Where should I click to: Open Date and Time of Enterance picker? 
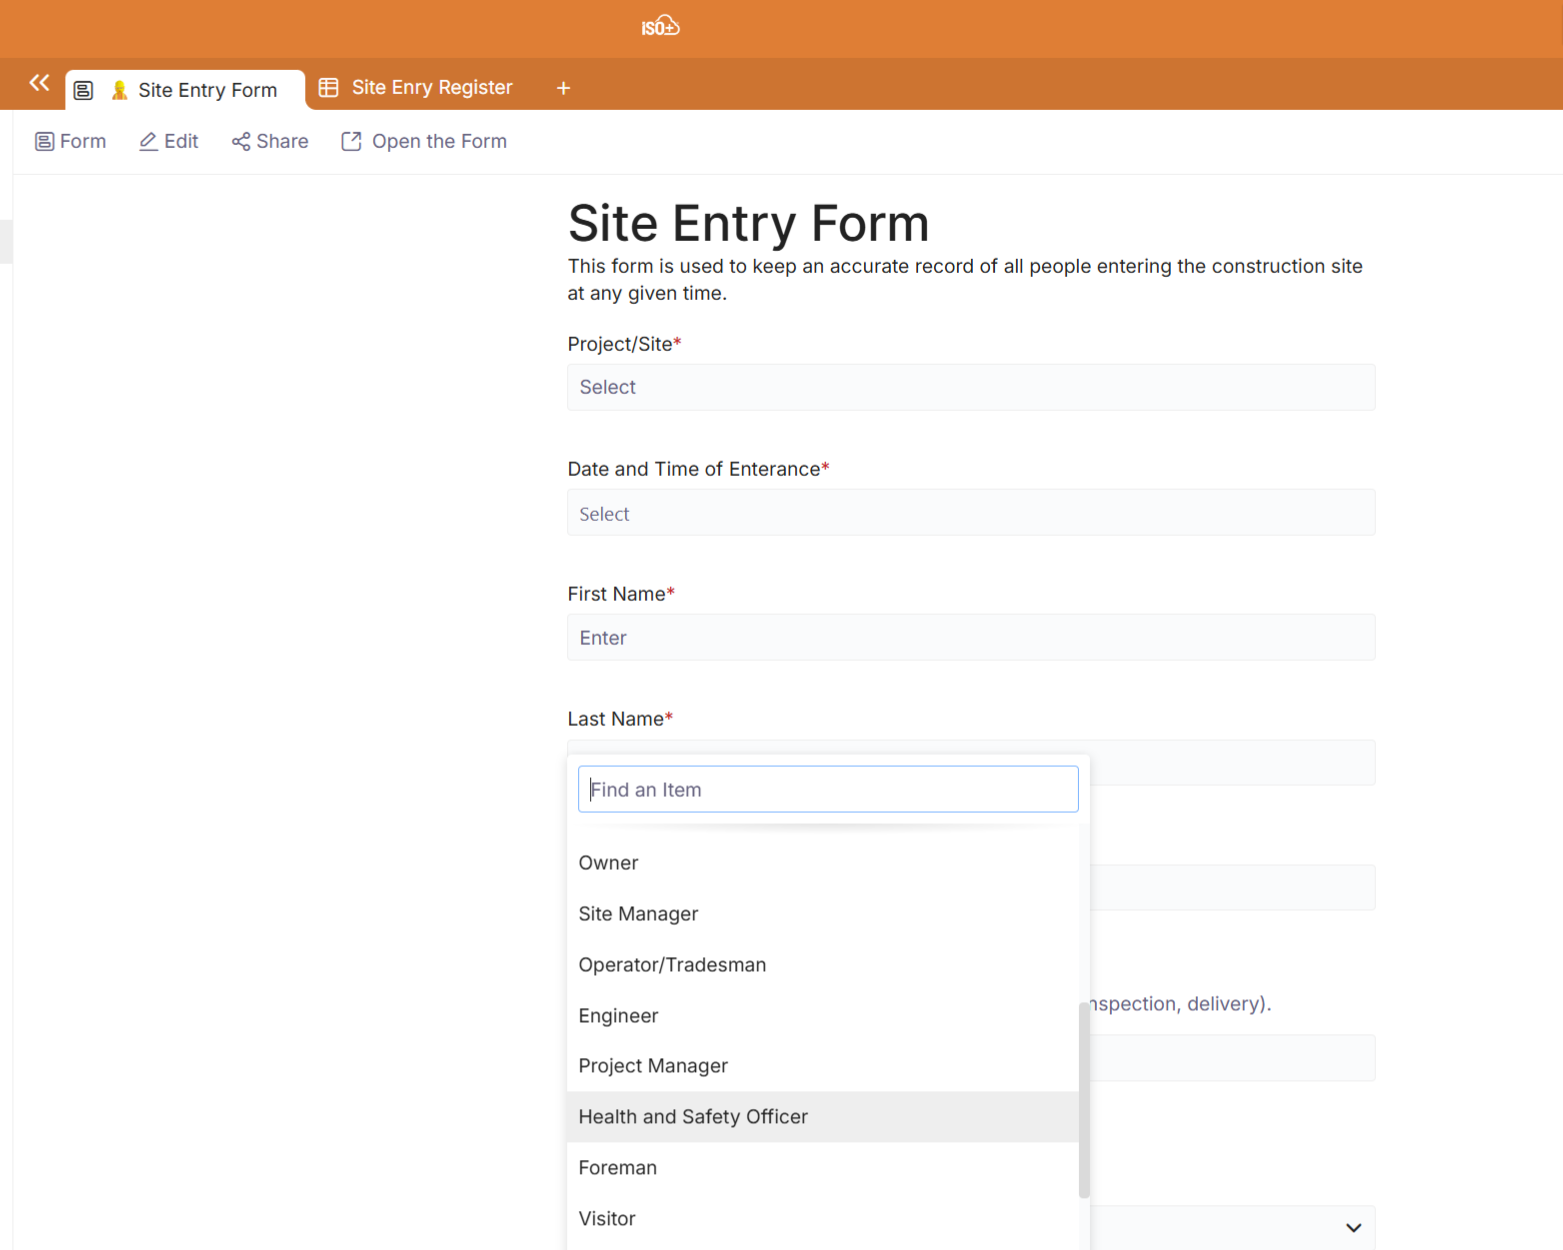[x=970, y=513]
